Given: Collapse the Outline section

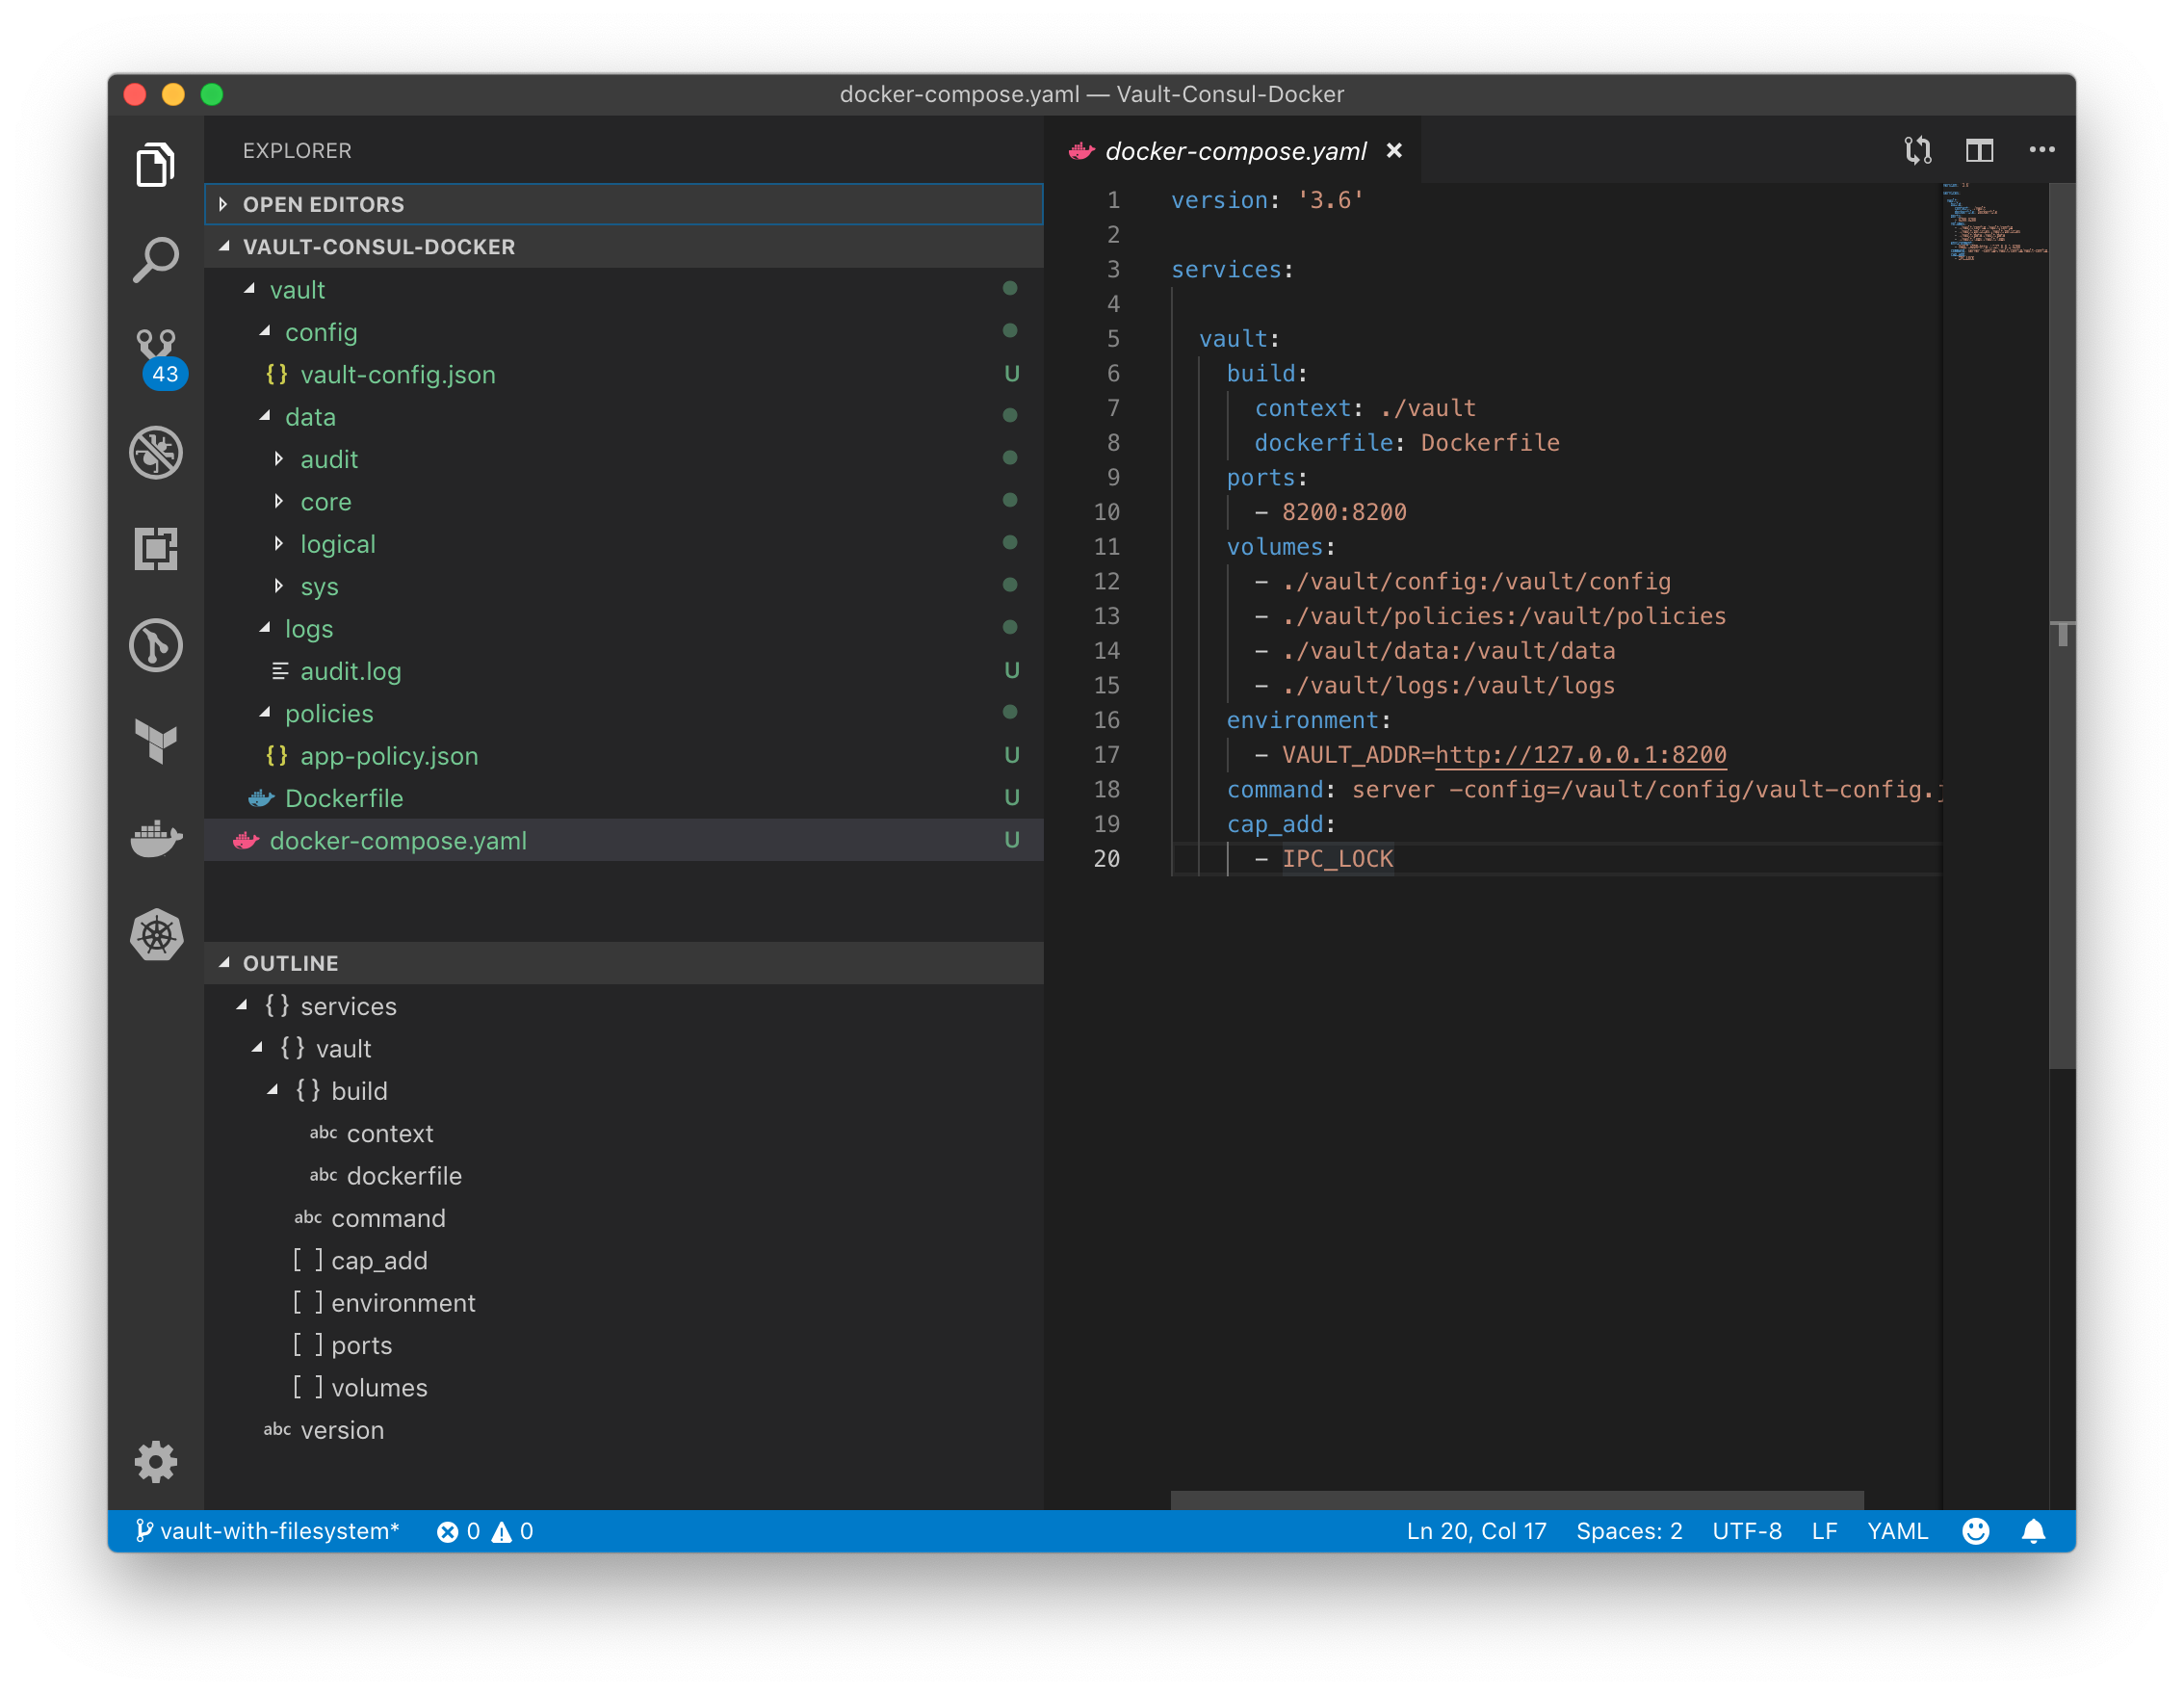Looking at the screenshot, I should (624, 963).
